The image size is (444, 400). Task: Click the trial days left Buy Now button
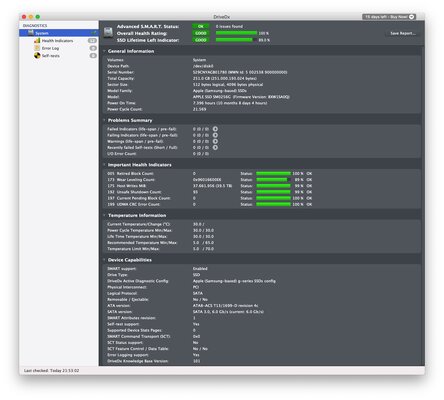tap(389, 17)
